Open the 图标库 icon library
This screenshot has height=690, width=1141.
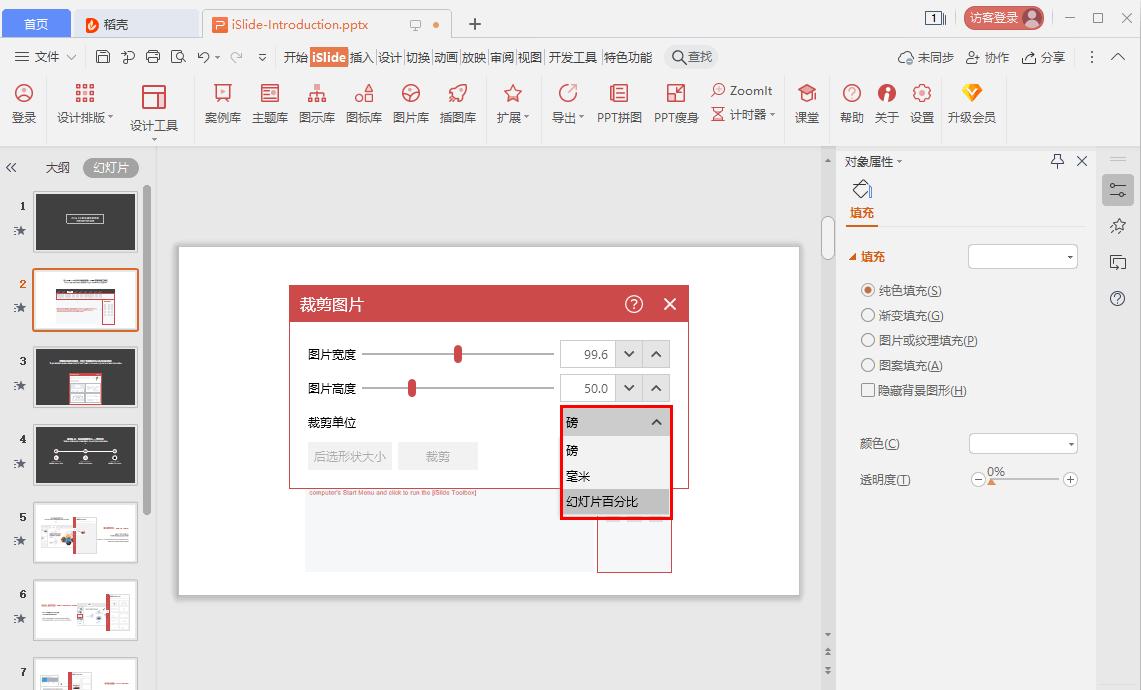[364, 103]
